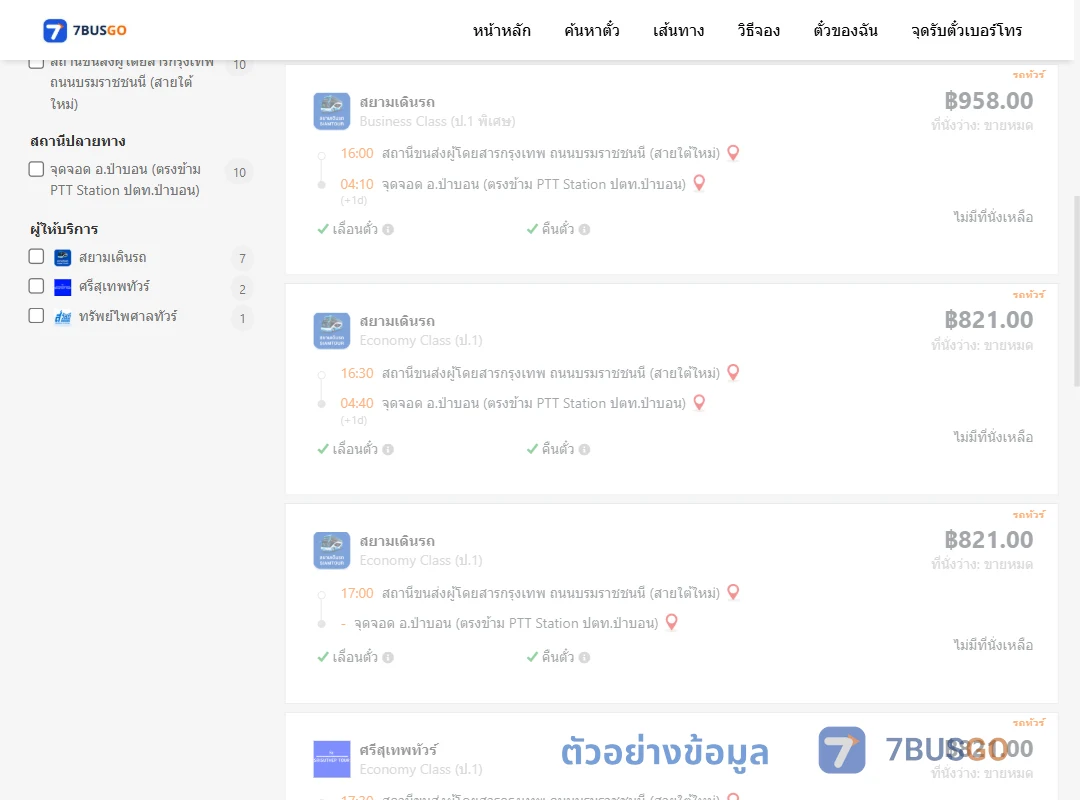This screenshot has width=1080, height=800.
Task: Click count badge 1 beside ทรัพย์ไพศาลทัวร์
Action: click(x=242, y=318)
